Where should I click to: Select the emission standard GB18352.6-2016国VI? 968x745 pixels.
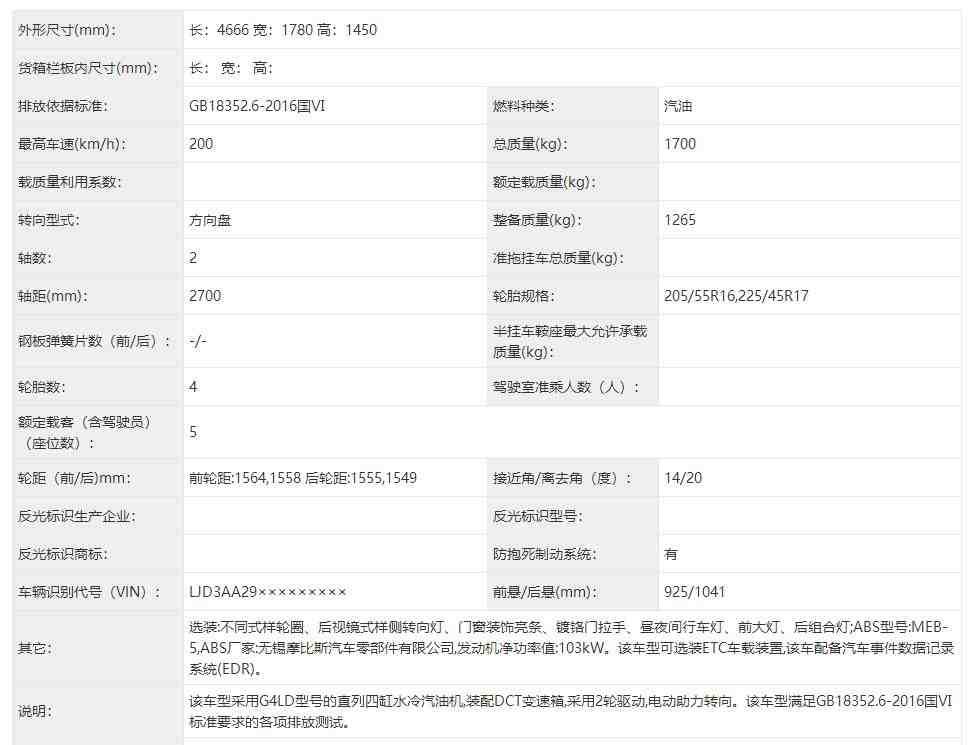tap(265, 105)
